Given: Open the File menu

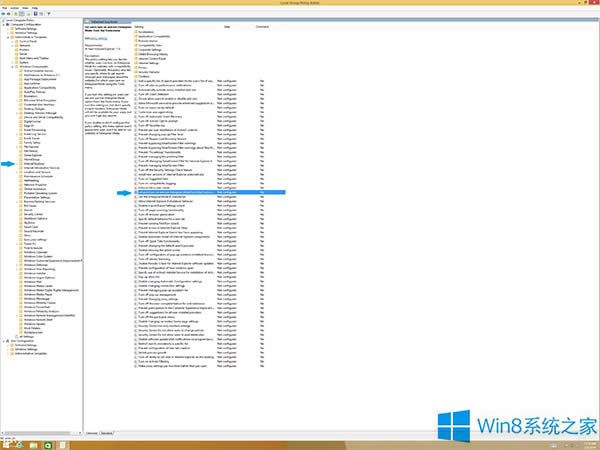Looking at the screenshot, I should click(x=4, y=8).
